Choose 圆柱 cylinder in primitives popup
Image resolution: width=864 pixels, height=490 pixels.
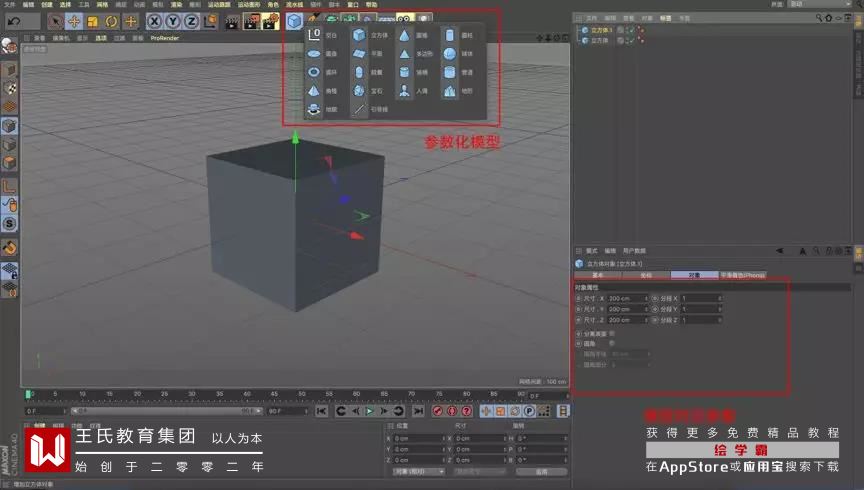click(458, 35)
